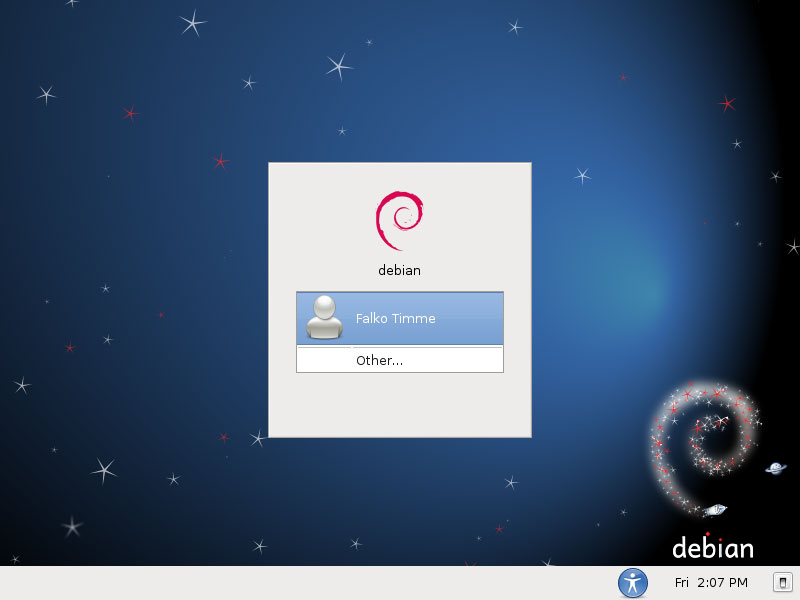Open the power shutdown options icon
This screenshot has height=600, width=800.
tap(783, 582)
